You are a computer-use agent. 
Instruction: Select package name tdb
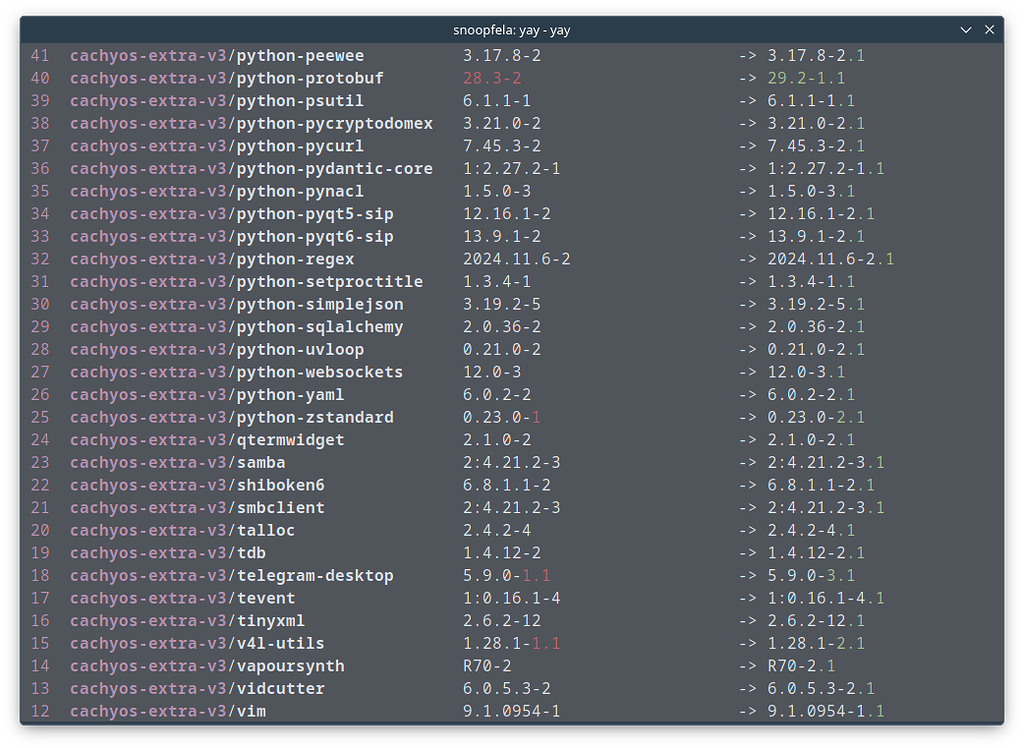coord(251,553)
